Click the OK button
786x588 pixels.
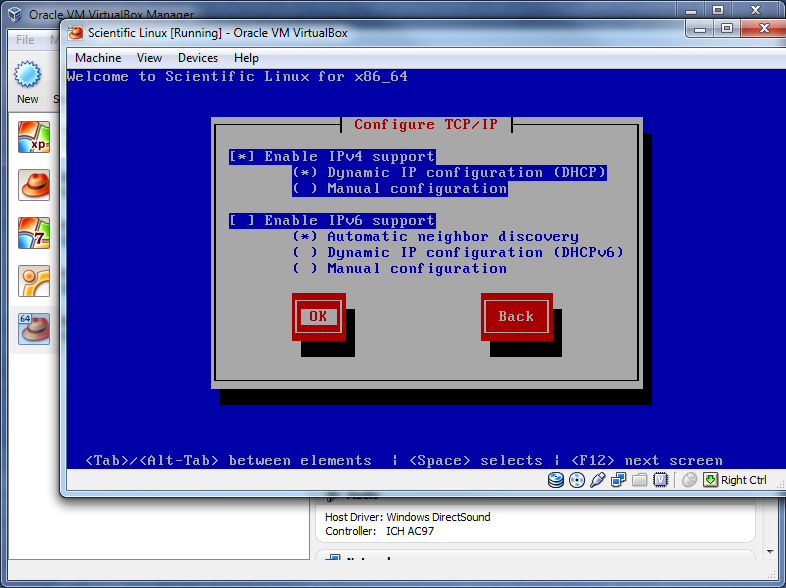[x=319, y=316]
